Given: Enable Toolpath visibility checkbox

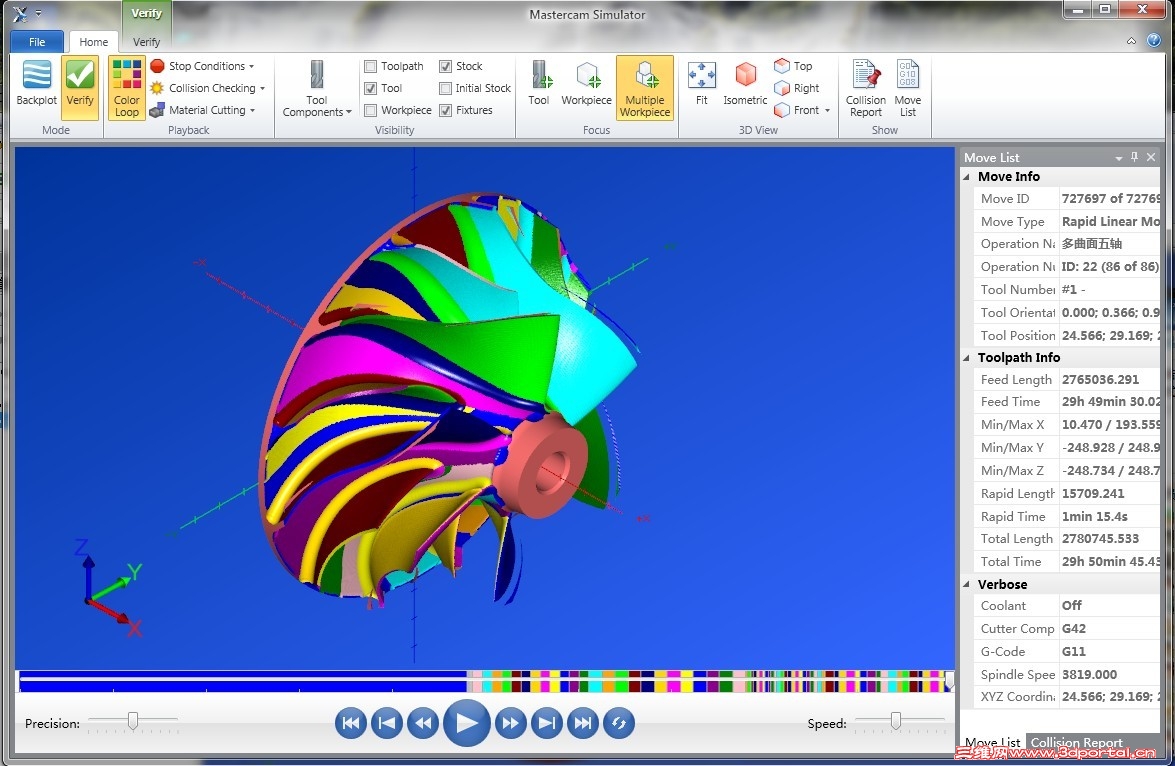Looking at the screenshot, I should (370, 66).
